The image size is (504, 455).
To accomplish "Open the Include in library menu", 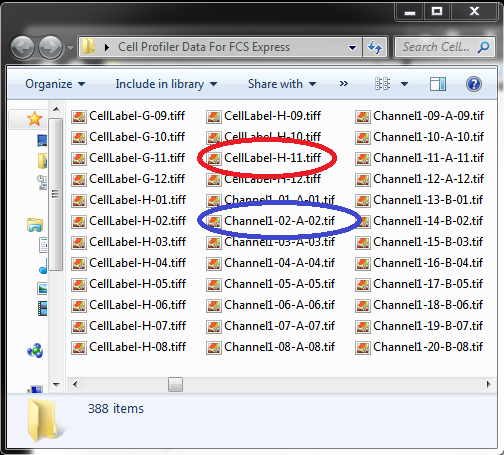I will 166,84.
